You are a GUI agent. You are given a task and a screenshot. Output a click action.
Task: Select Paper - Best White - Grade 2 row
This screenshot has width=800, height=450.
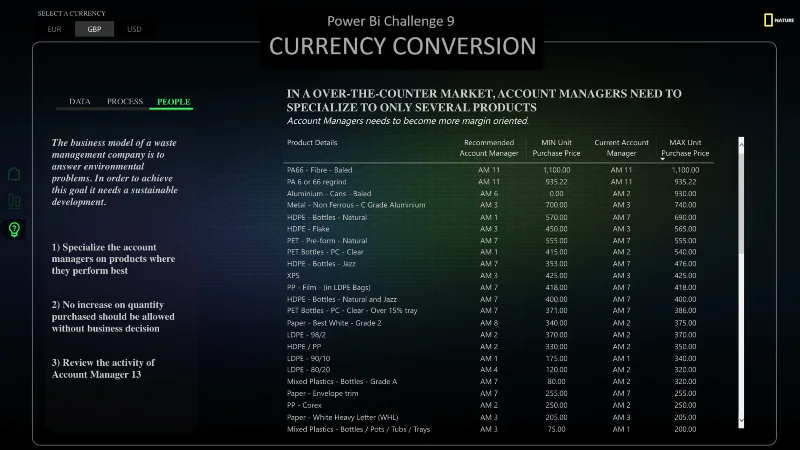point(498,323)
